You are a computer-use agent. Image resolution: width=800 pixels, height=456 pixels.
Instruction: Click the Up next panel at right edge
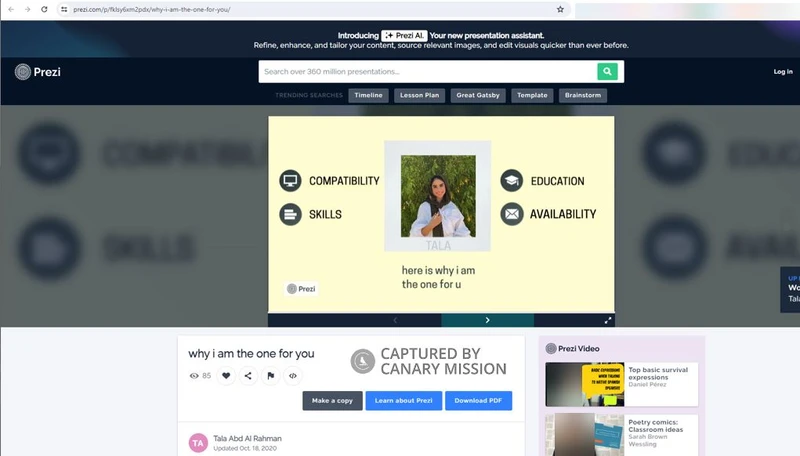tap(790, 289)
